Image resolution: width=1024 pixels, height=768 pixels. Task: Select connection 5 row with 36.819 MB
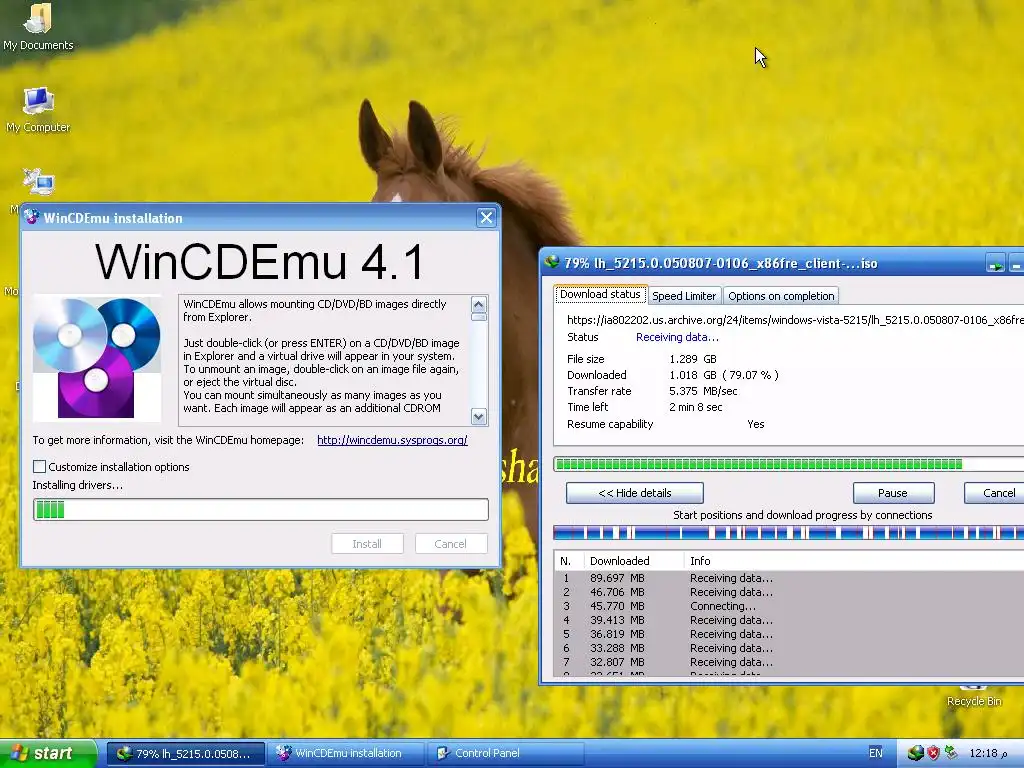[x=790, y=634]
